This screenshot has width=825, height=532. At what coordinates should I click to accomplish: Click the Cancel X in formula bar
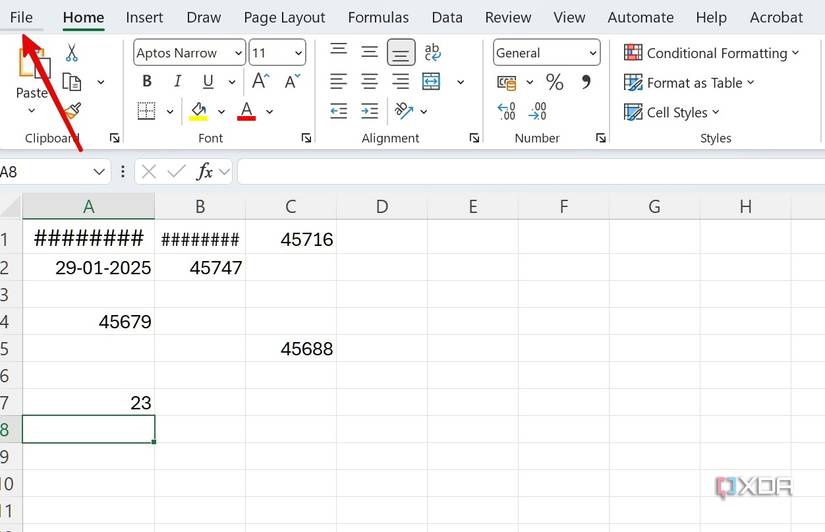pos(149,172)
